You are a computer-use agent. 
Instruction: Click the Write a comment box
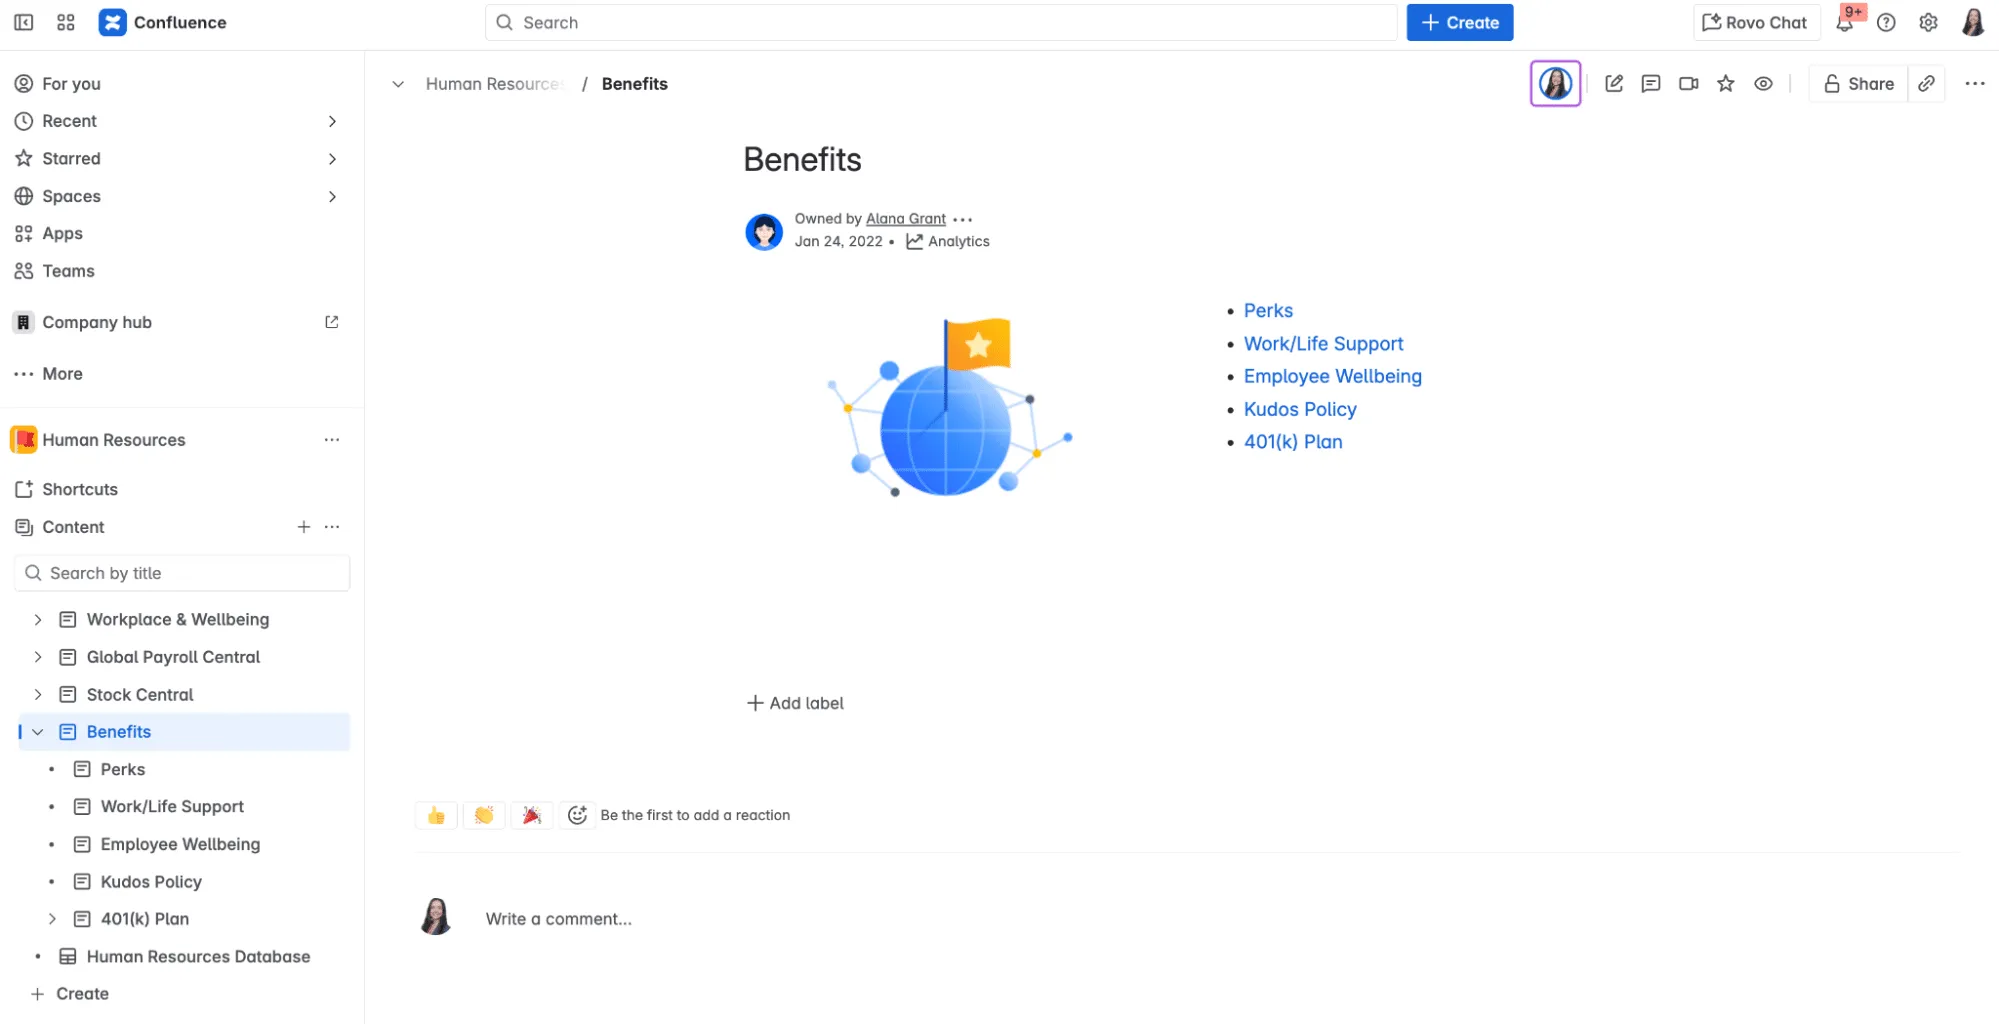pos(558,919)
